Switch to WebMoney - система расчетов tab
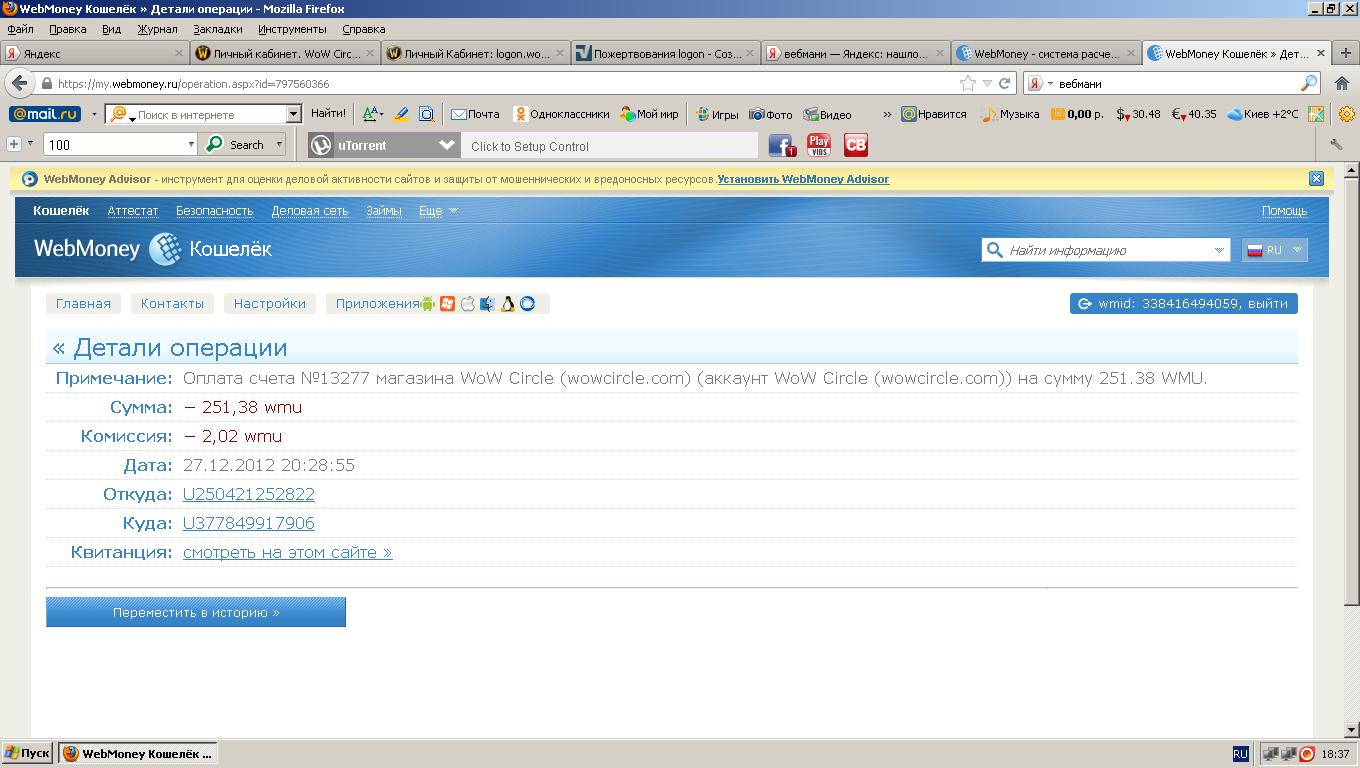 [x=1046, y=53]
